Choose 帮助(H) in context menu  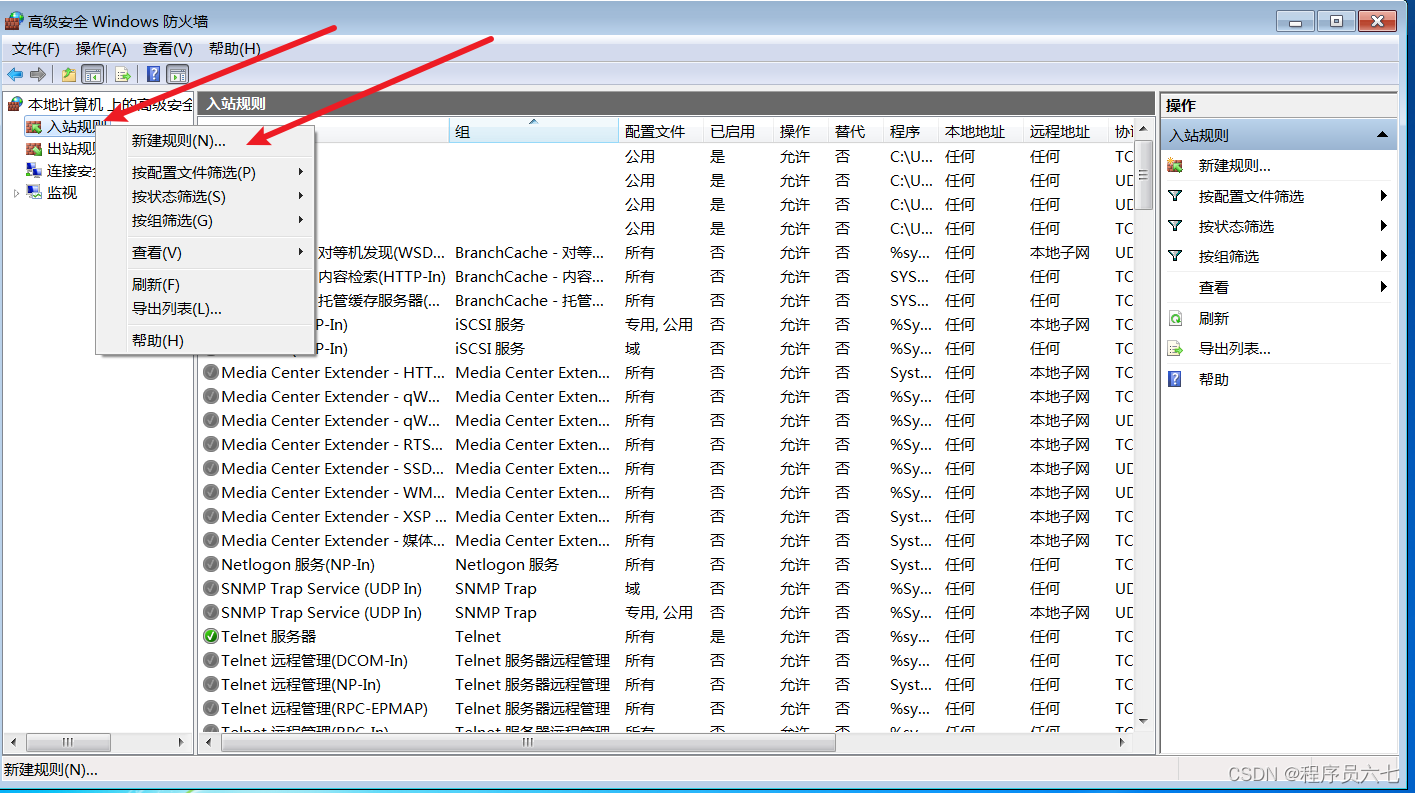(x=205, y=341)
